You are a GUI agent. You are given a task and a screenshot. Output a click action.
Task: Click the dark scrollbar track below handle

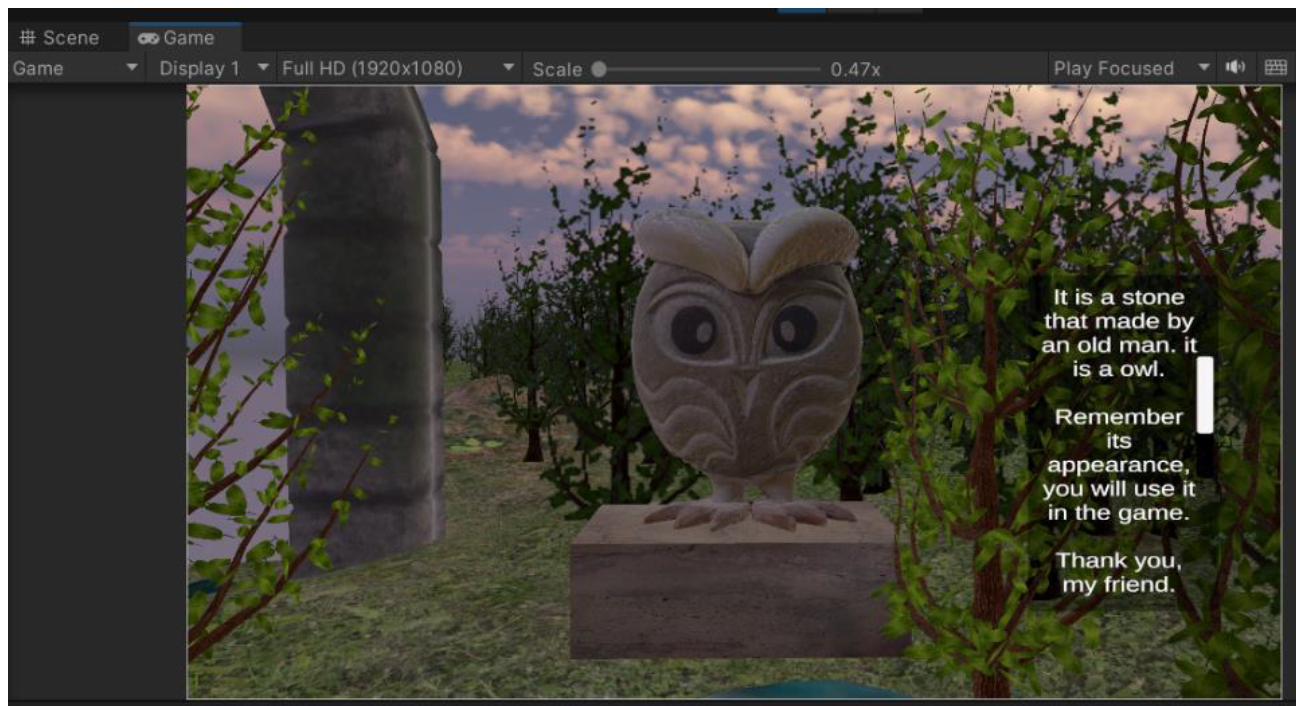tap(1205, 456)
